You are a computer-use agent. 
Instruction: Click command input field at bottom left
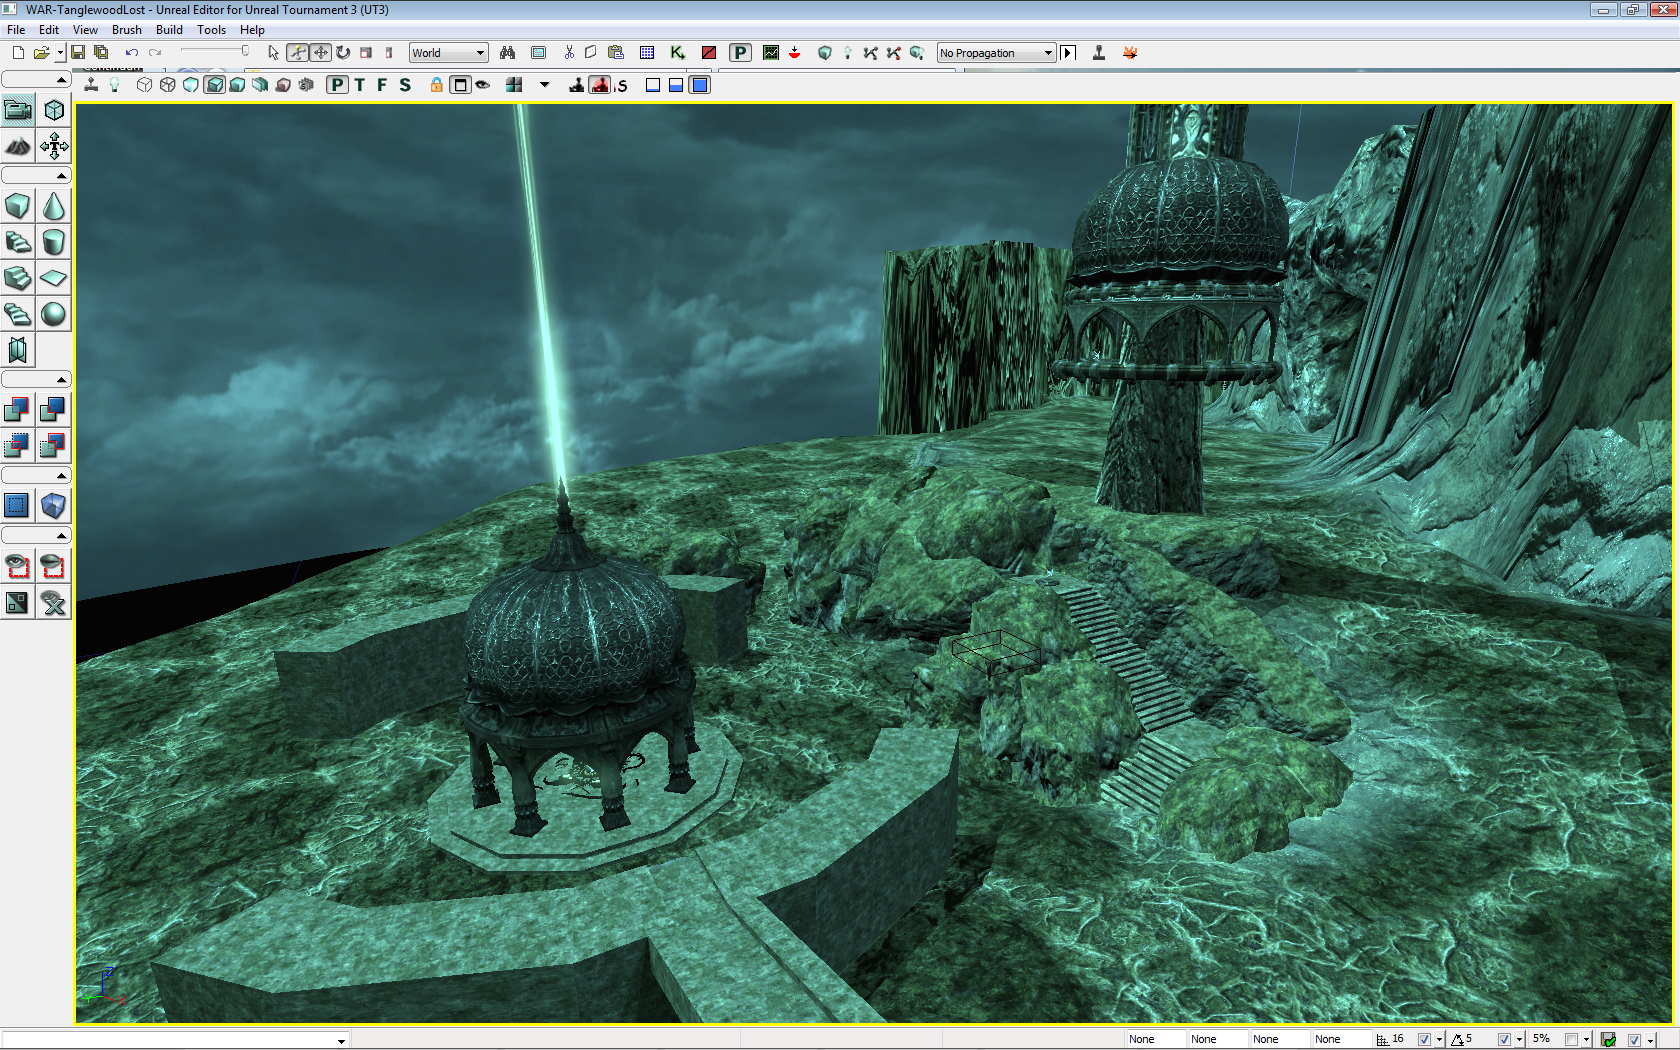tap(175, 1040)
